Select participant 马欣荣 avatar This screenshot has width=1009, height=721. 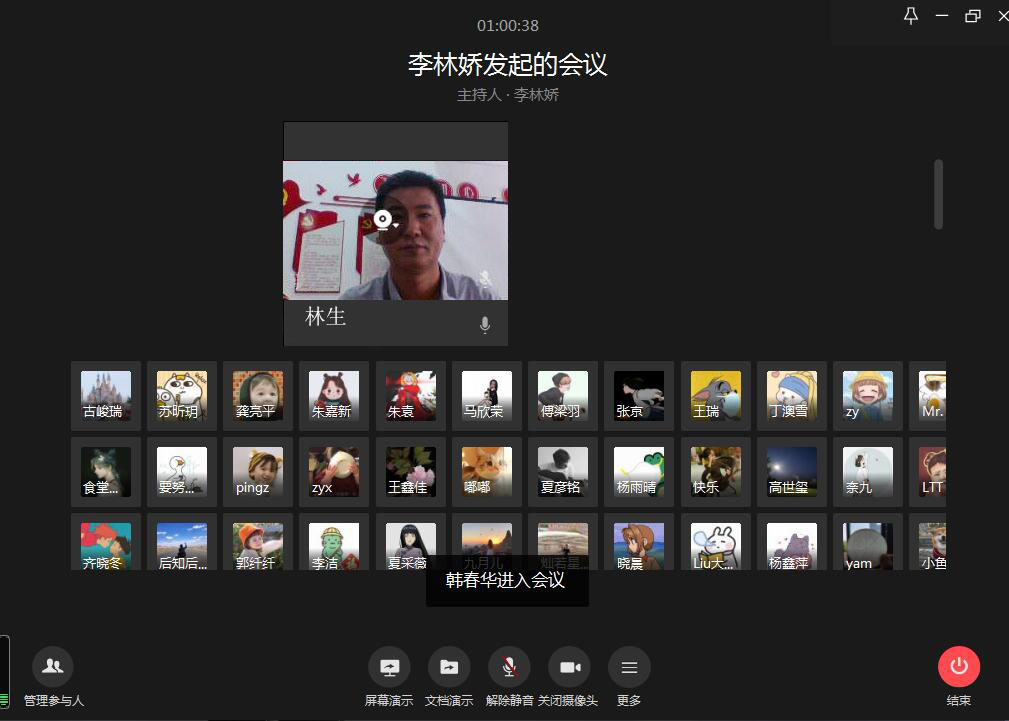(x=487, y=395)
